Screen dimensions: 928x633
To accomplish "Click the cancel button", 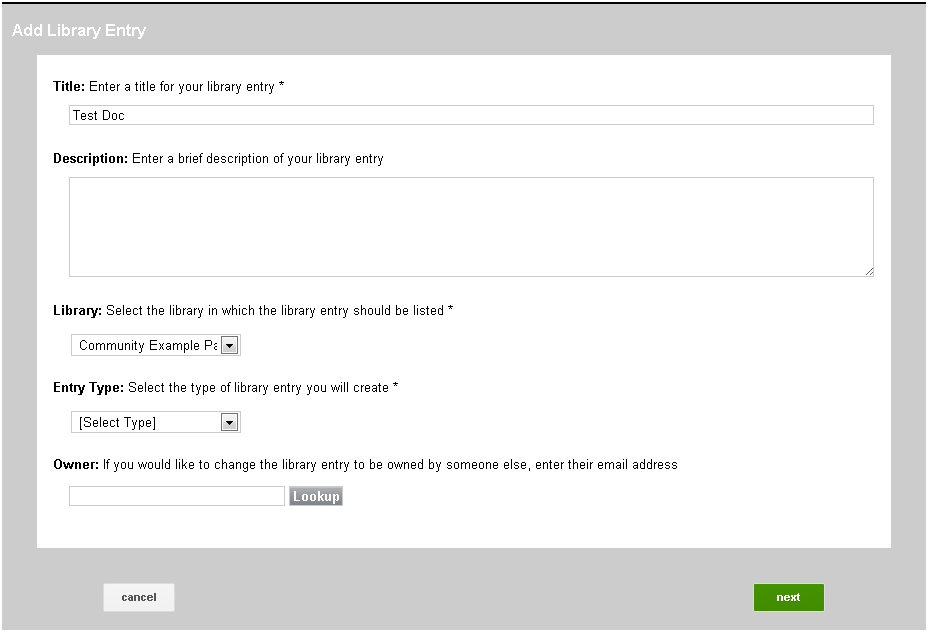I will (139, 597).
